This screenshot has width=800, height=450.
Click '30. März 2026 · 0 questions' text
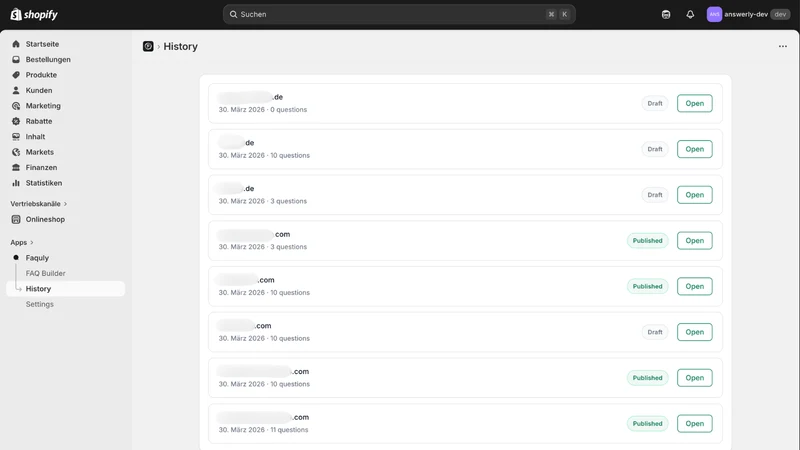tap(263, 110)
